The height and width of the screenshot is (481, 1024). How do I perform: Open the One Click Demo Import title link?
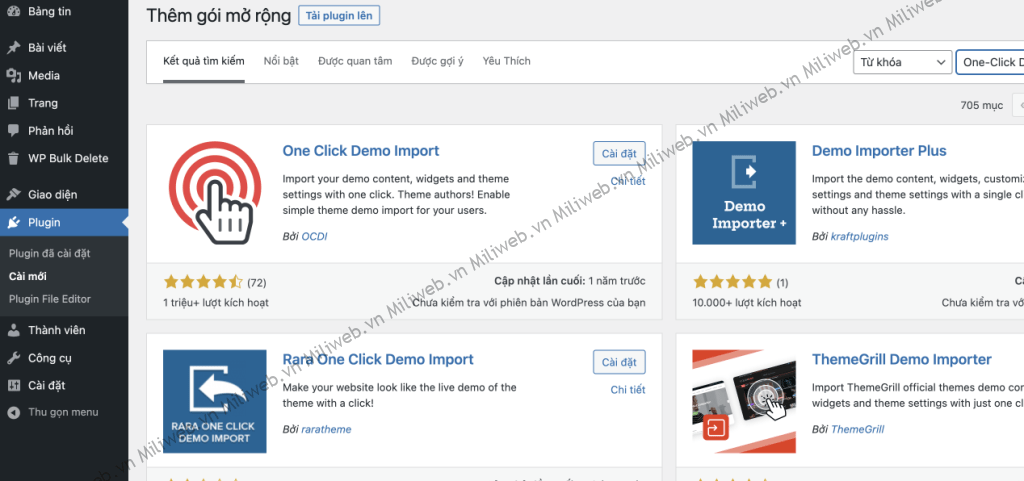(360, 151)
